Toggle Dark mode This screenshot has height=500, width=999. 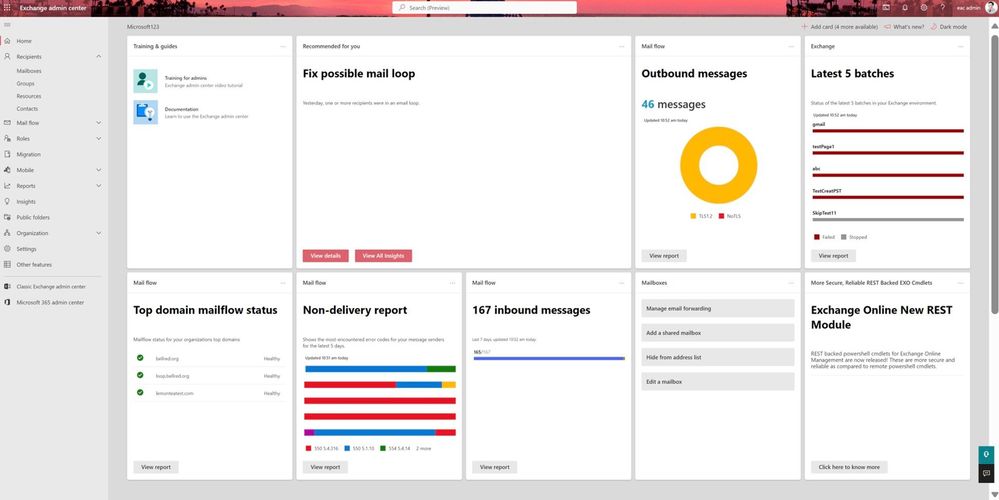949,27
